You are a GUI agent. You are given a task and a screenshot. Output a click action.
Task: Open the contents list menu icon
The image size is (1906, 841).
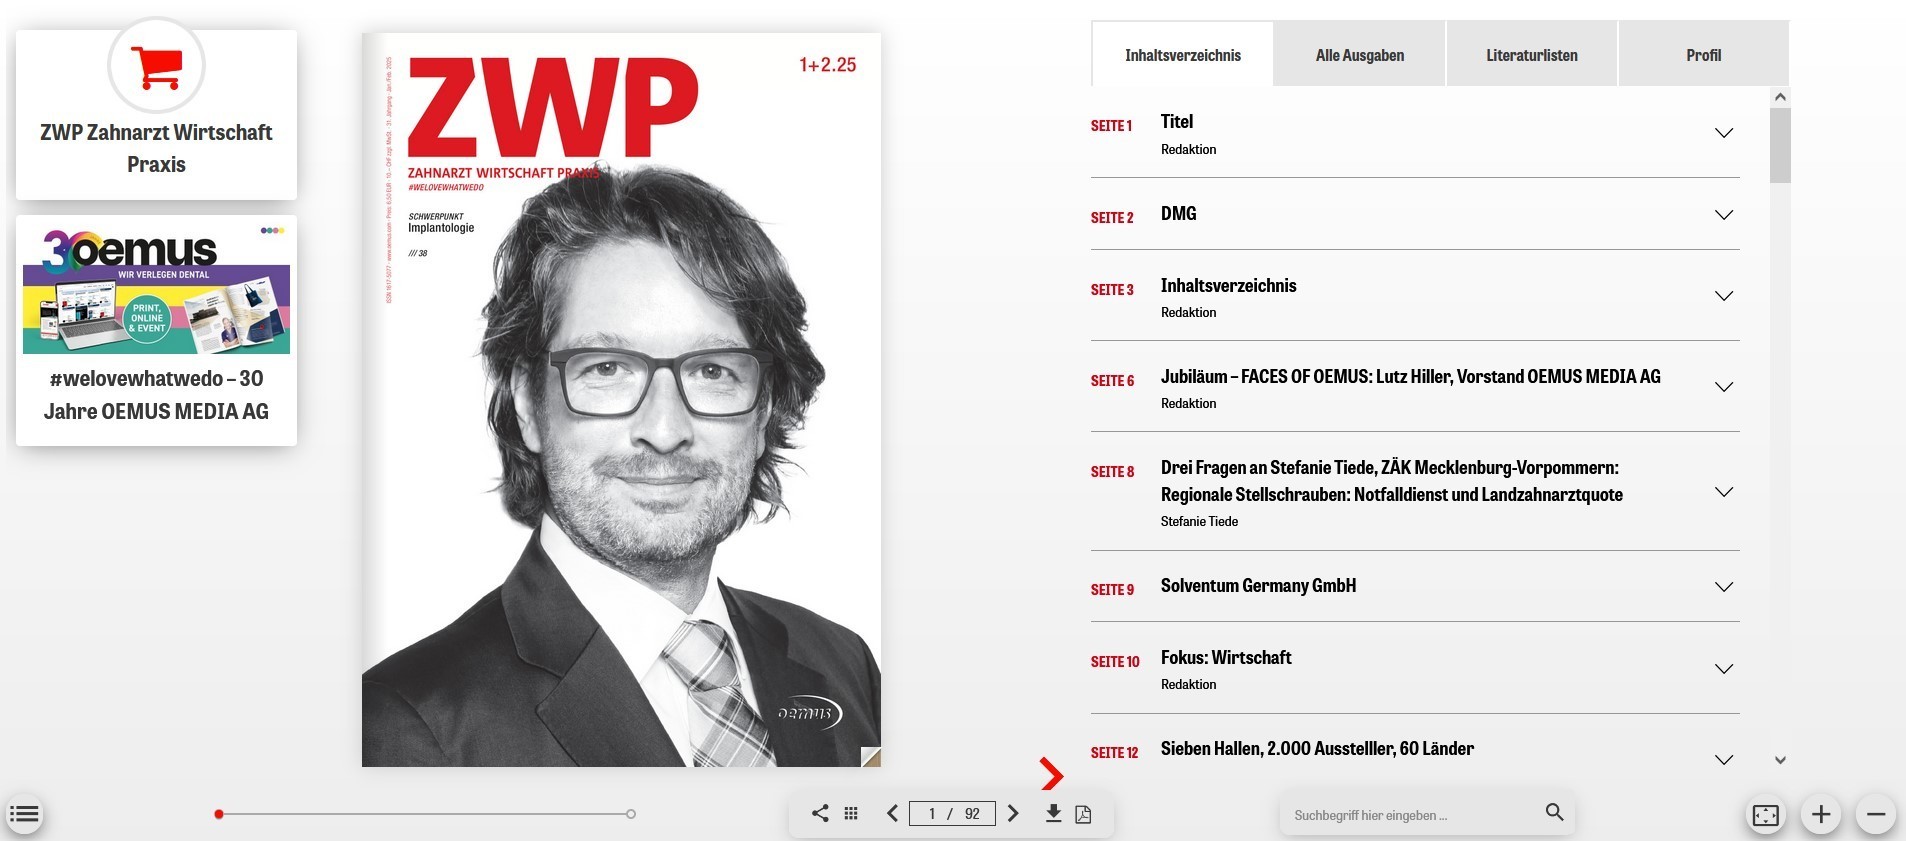tap(24, 815)
